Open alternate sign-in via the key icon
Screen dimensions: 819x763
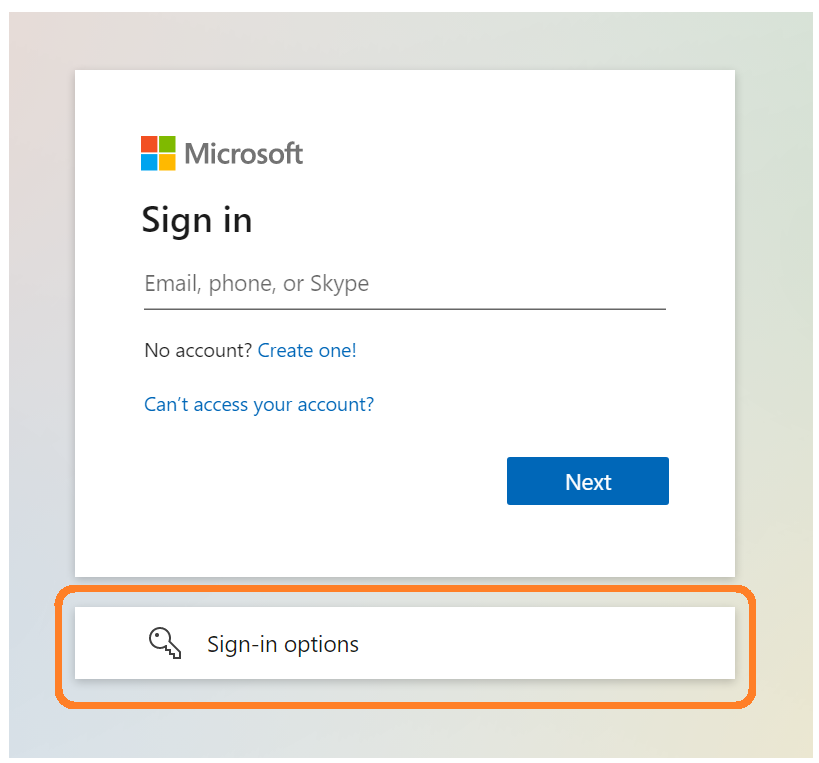pyautogui.click(x=166, y=644)
